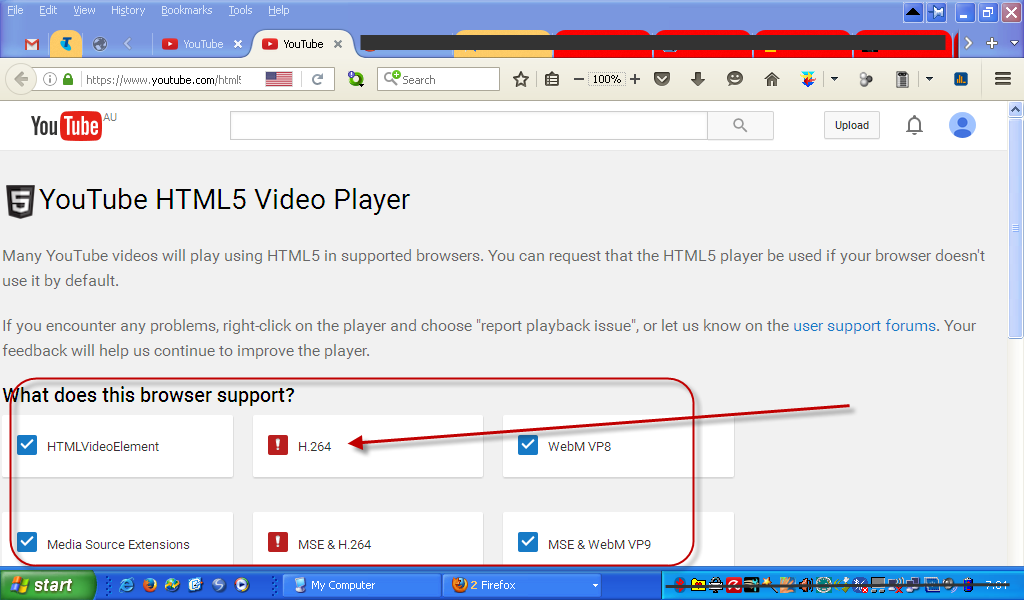Click the clipboard add-on icon

[903, 80]
